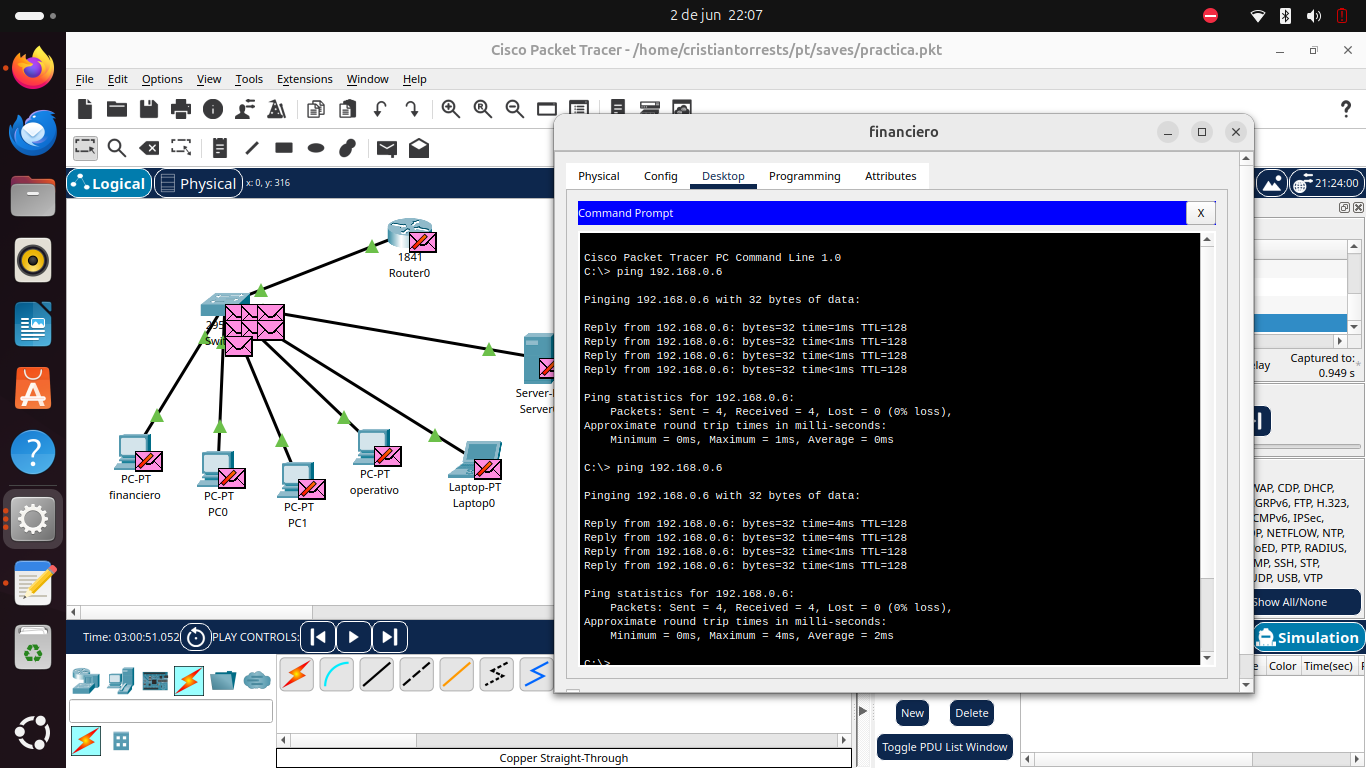Screen dimensions: 1366x768
Task: Pick the orange Fiber cable
Action: pos(456,675)
